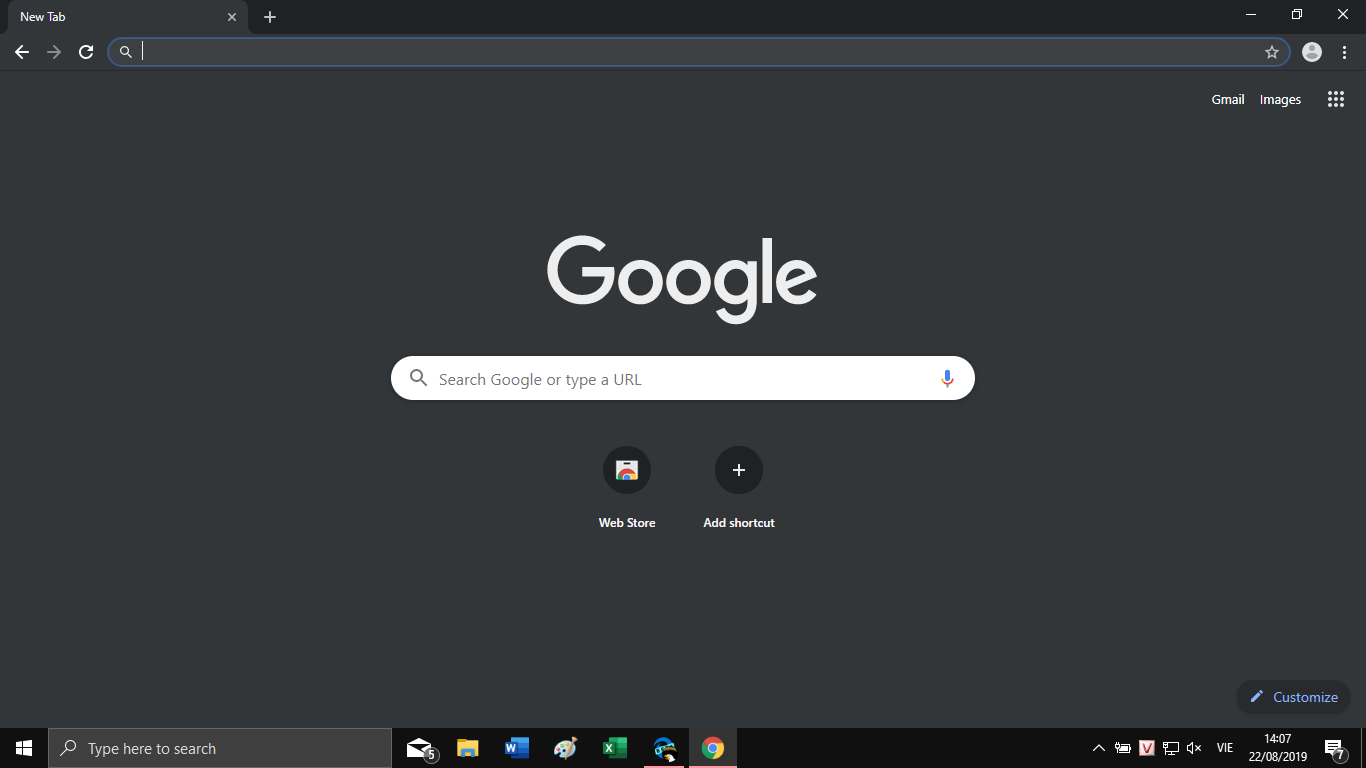Click the Google logo
This screenshot has height=768, width=1366.
(x=682, y=279)
